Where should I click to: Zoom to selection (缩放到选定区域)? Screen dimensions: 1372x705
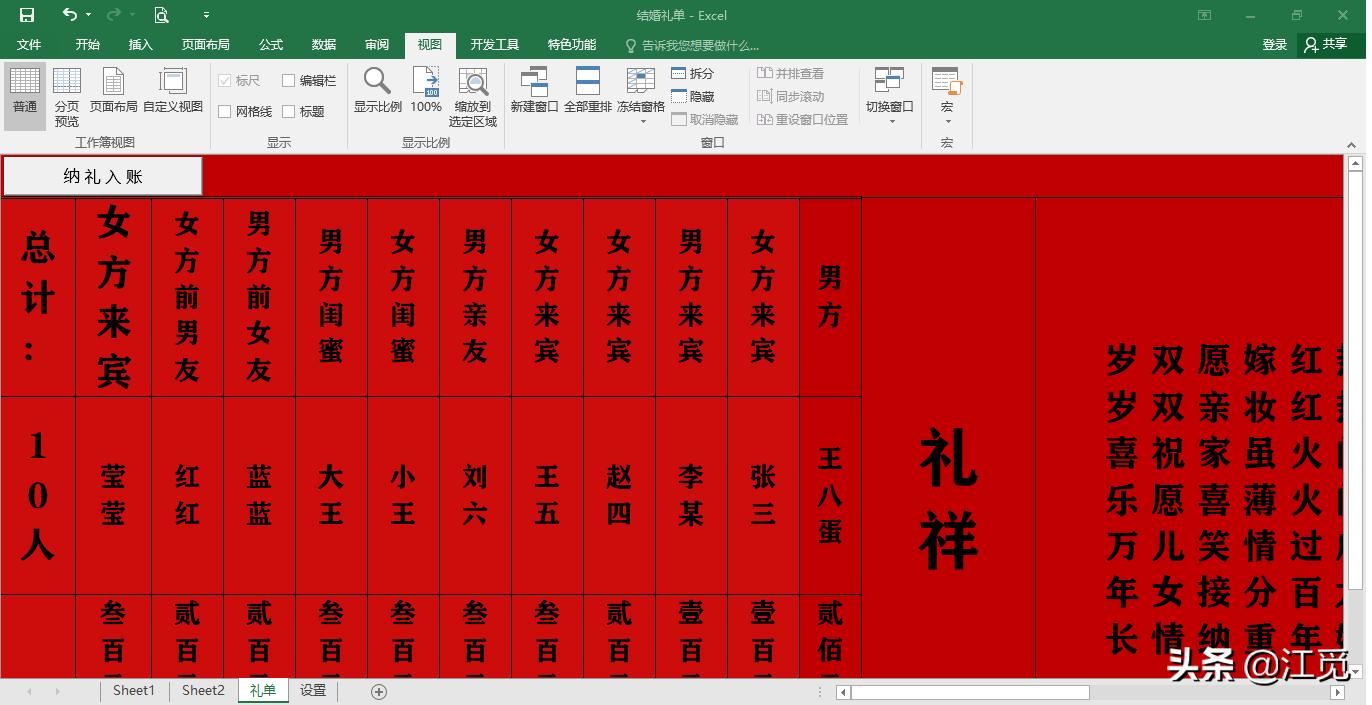(472, 95)
